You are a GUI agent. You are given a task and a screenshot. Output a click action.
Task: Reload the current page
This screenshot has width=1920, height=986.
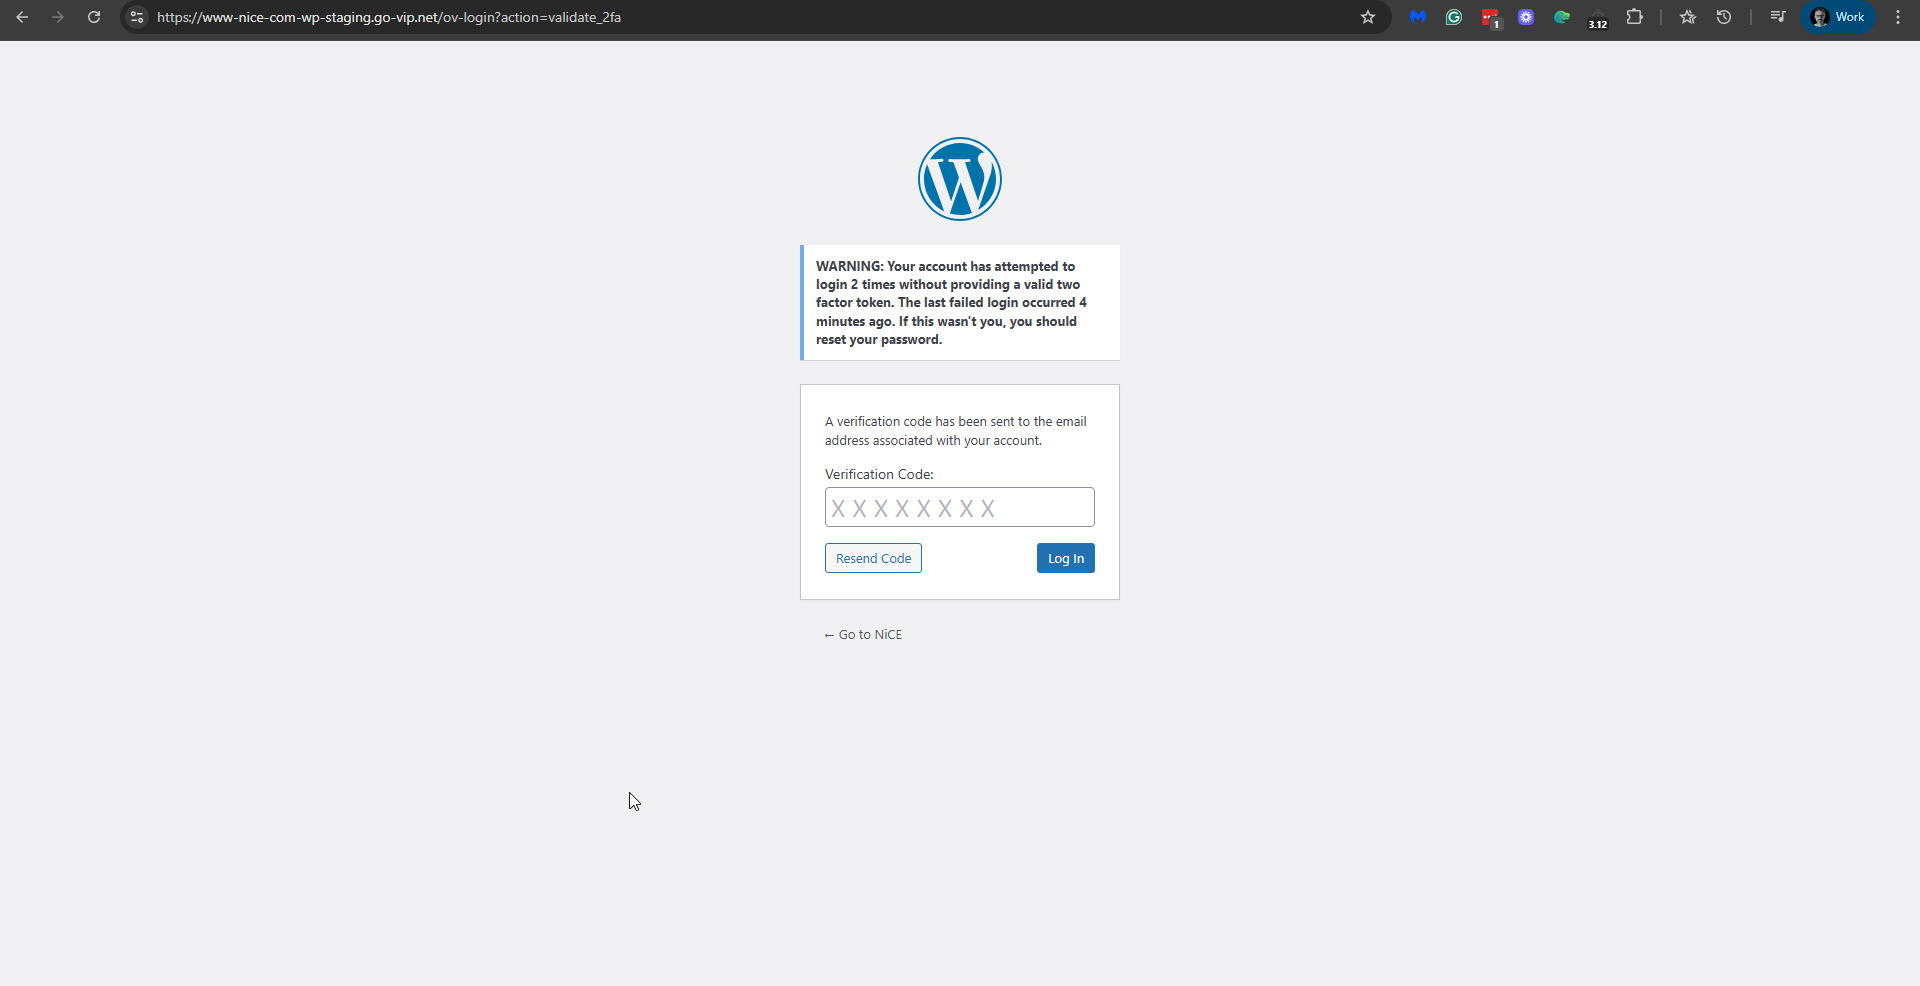(94, 17)
